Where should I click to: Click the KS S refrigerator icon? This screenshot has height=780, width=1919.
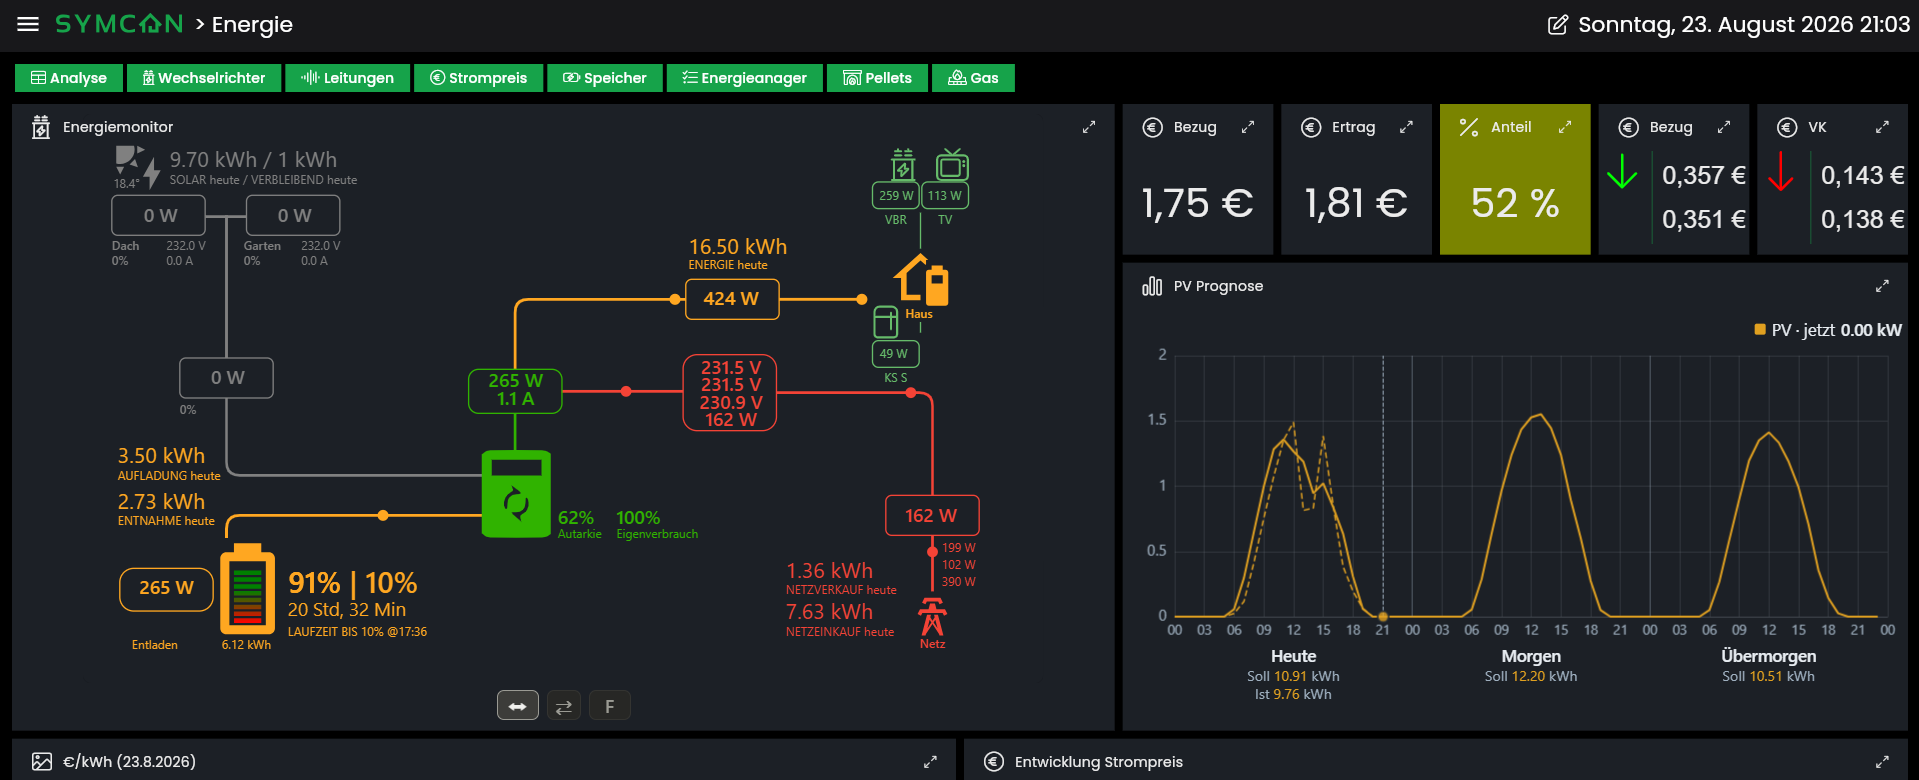[885, 322]
